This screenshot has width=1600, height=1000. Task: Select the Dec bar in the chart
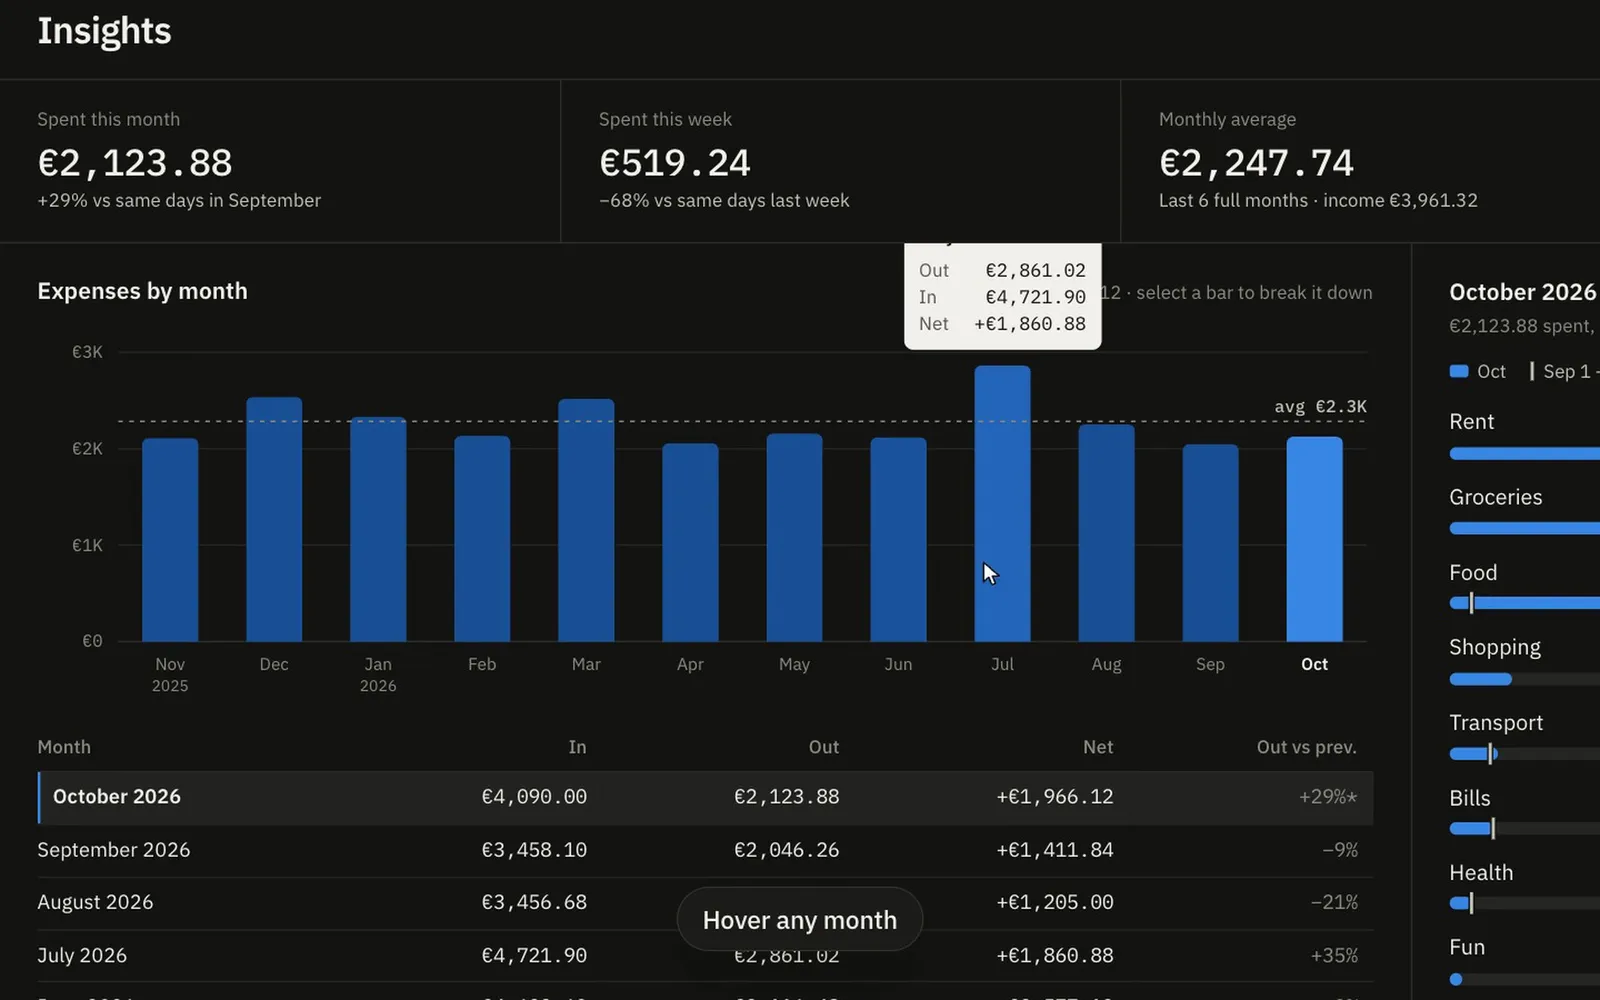coord(274,519)
